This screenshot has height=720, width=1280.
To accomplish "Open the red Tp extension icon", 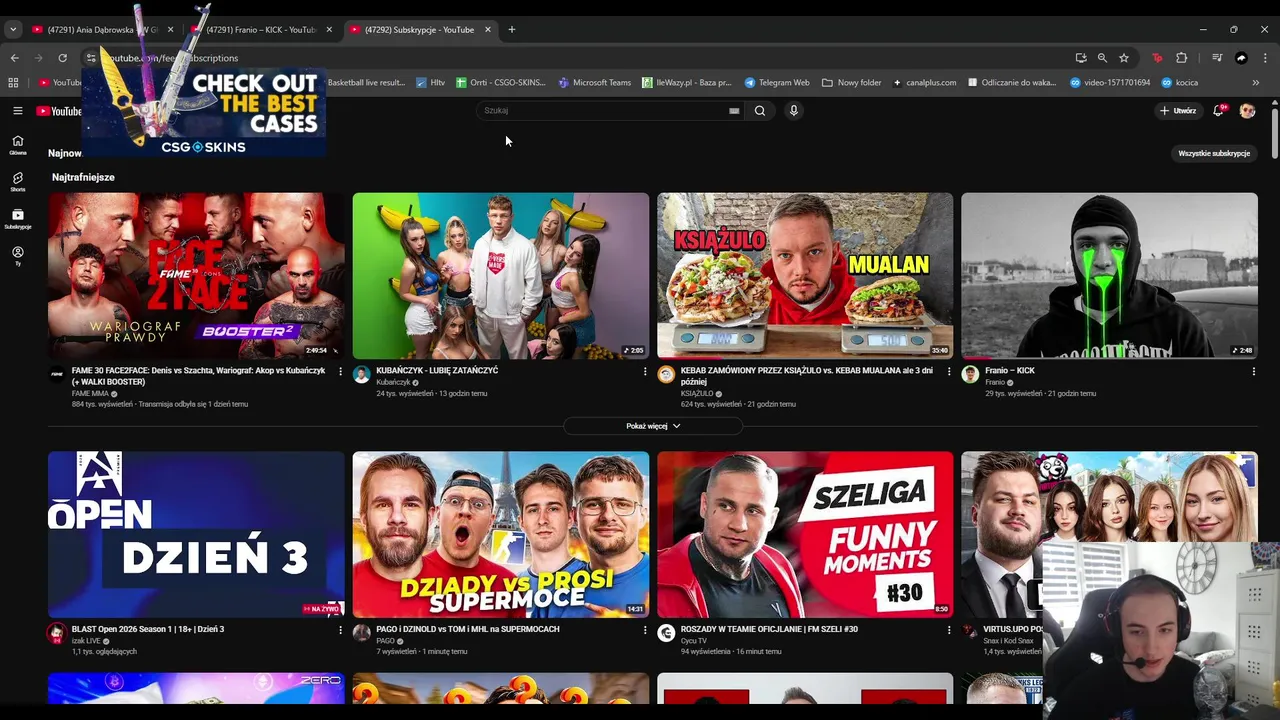I will pos(1158,58).
